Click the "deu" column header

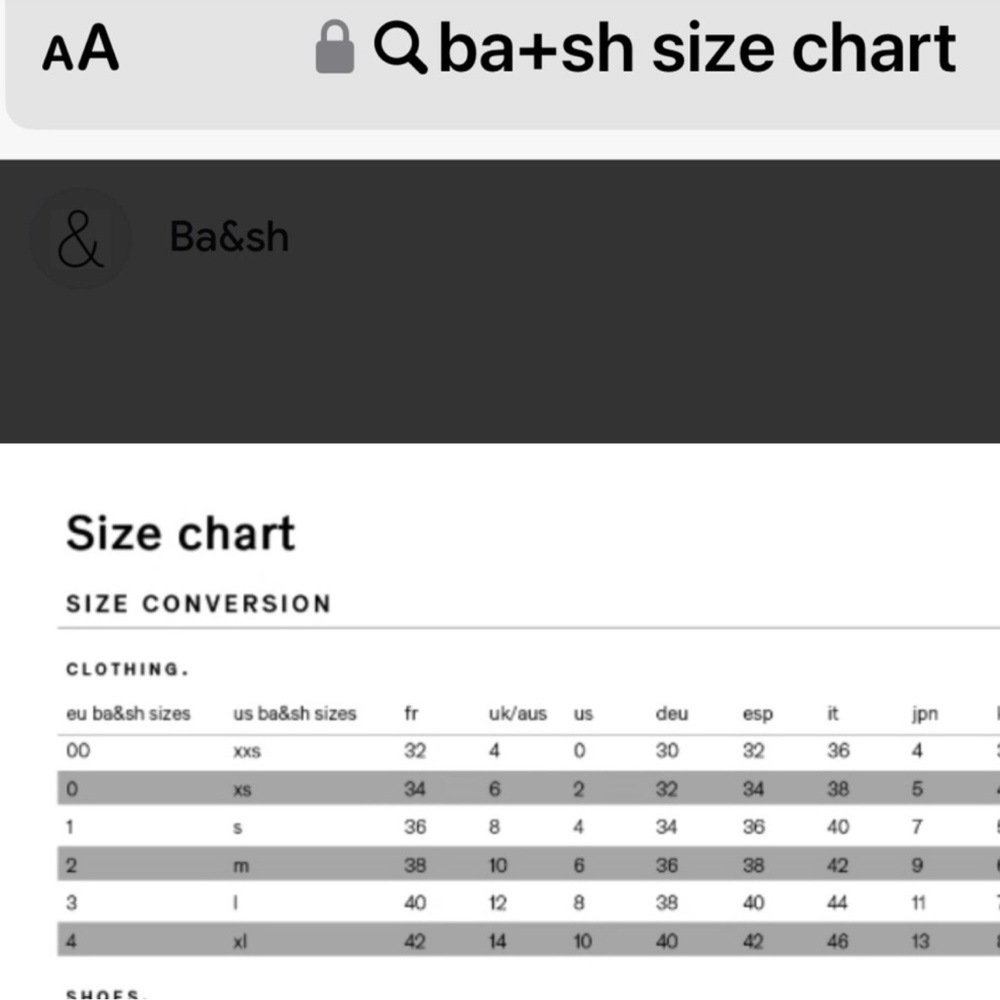[671, 714]
